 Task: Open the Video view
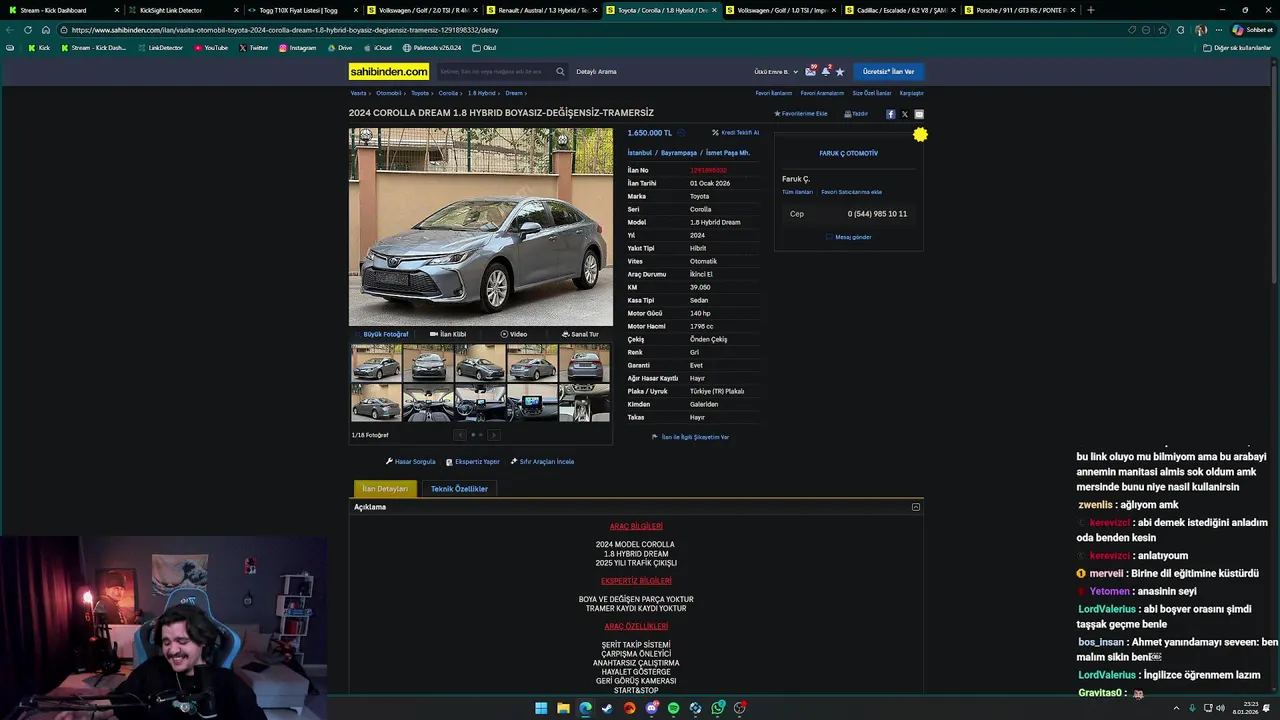pos(514,334)
